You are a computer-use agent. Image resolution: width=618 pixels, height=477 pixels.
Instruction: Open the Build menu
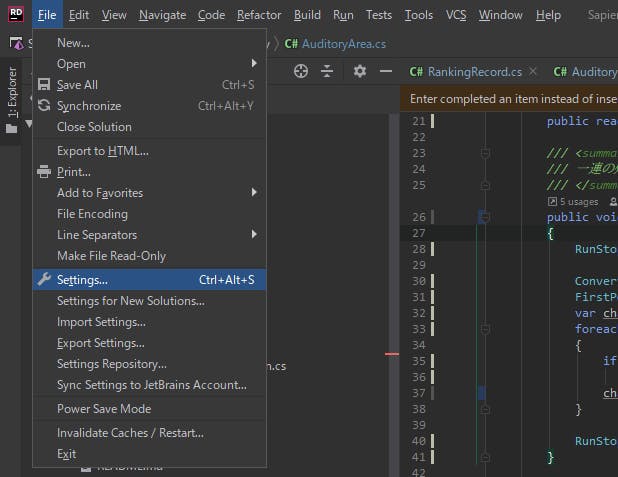(x=307, y=15)
